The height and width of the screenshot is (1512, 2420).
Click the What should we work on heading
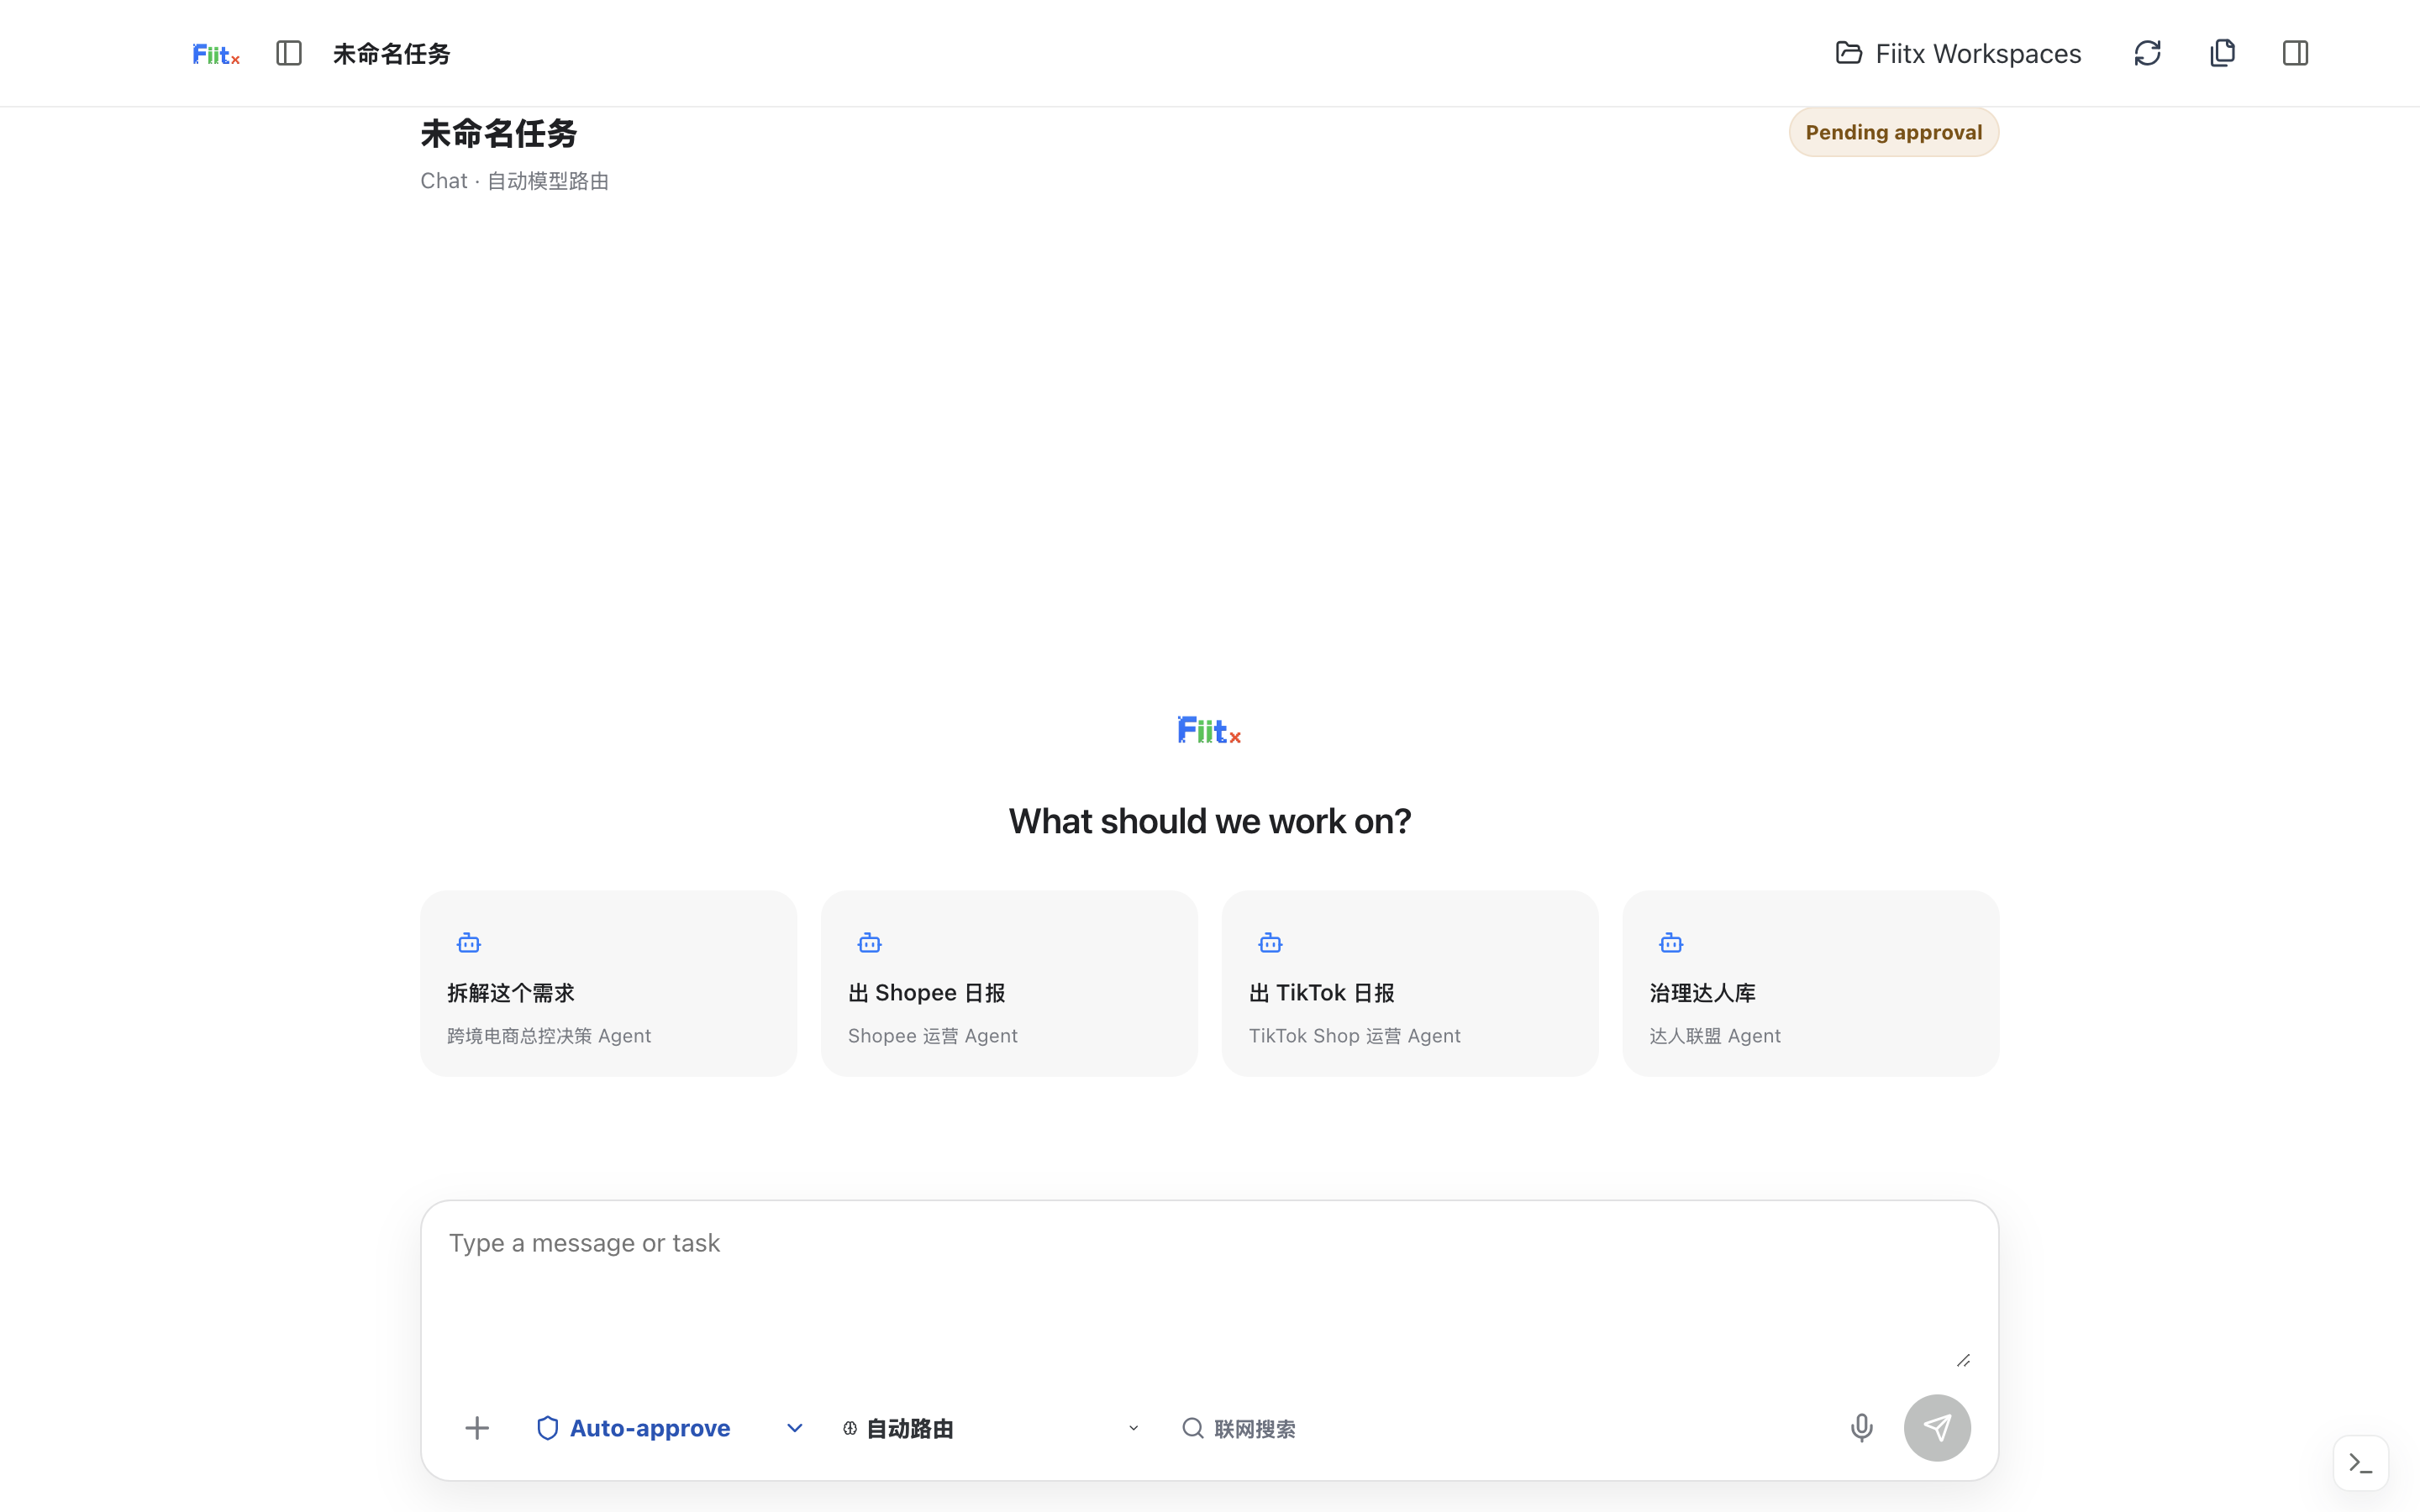[x=1209, y=821]
